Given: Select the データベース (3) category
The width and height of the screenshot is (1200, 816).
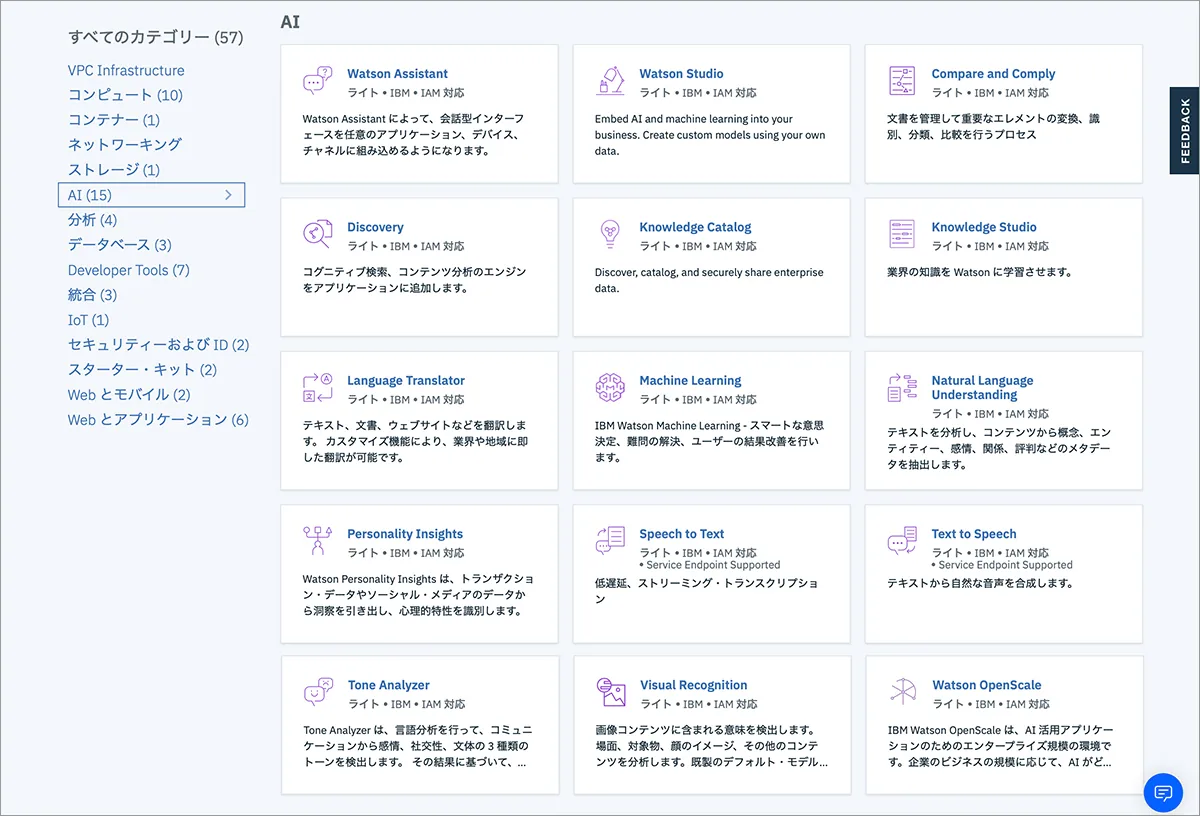Looking at the screenshot, I should (120, 245).
